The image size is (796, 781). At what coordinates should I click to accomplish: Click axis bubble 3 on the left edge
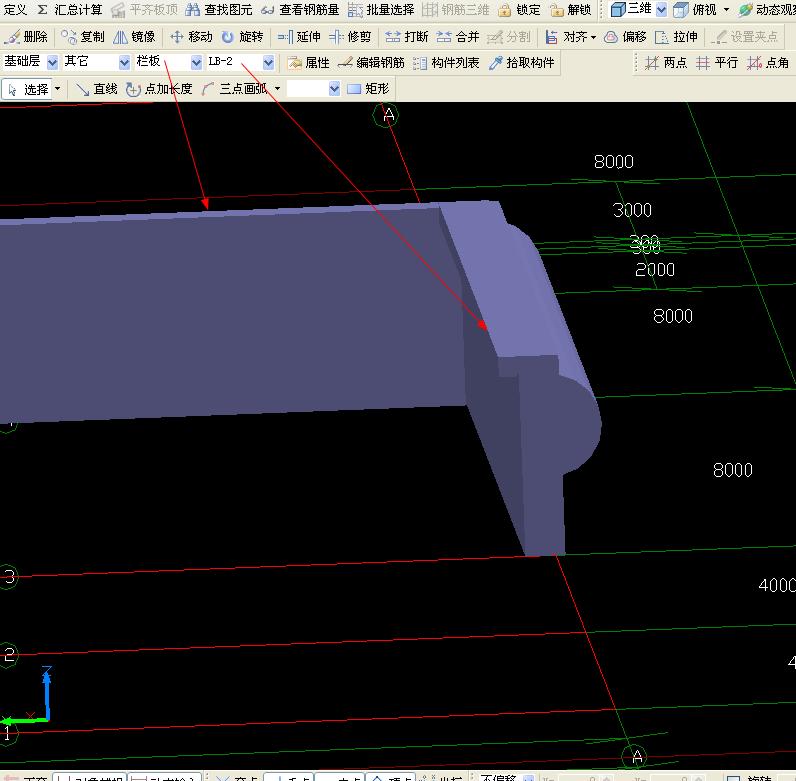pyautogui.click(x=8, y=576)
